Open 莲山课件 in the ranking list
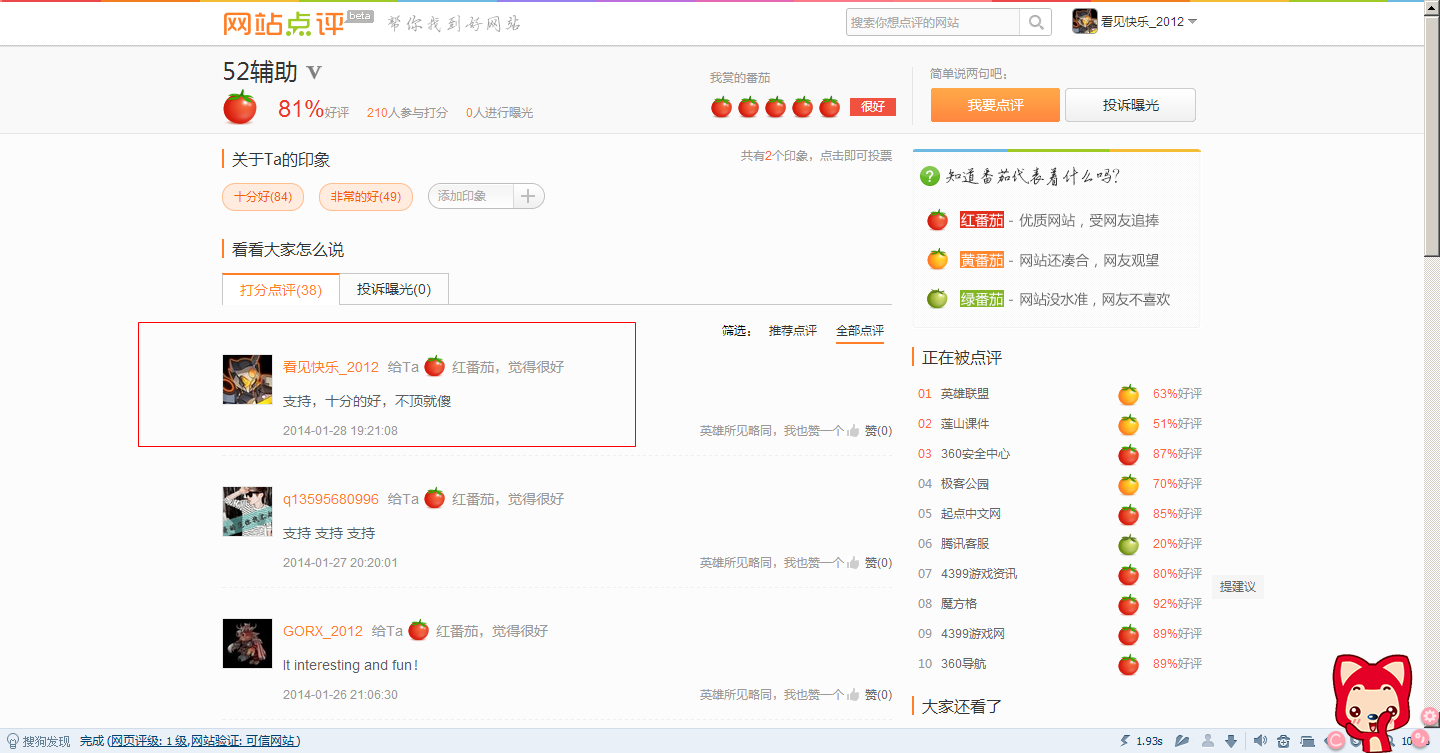 coord(965,424)
